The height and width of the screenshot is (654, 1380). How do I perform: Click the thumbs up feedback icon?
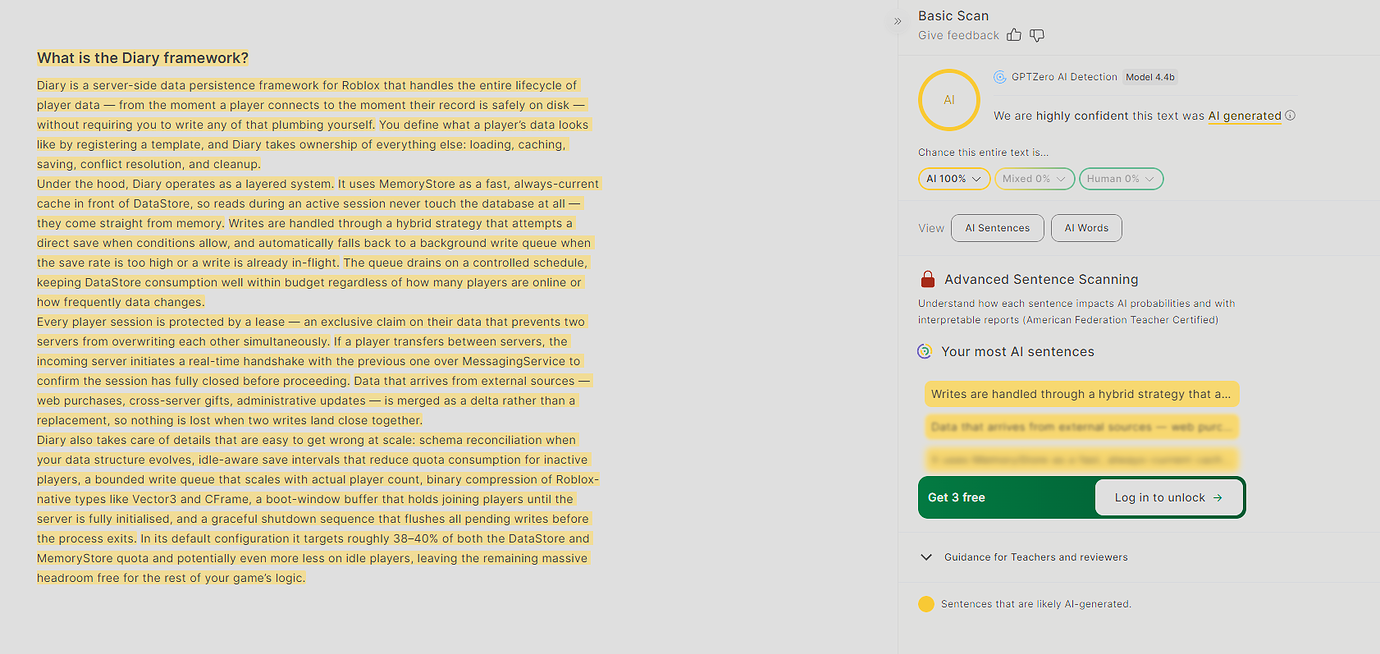pyautogui.click(x=1014, y=35)
